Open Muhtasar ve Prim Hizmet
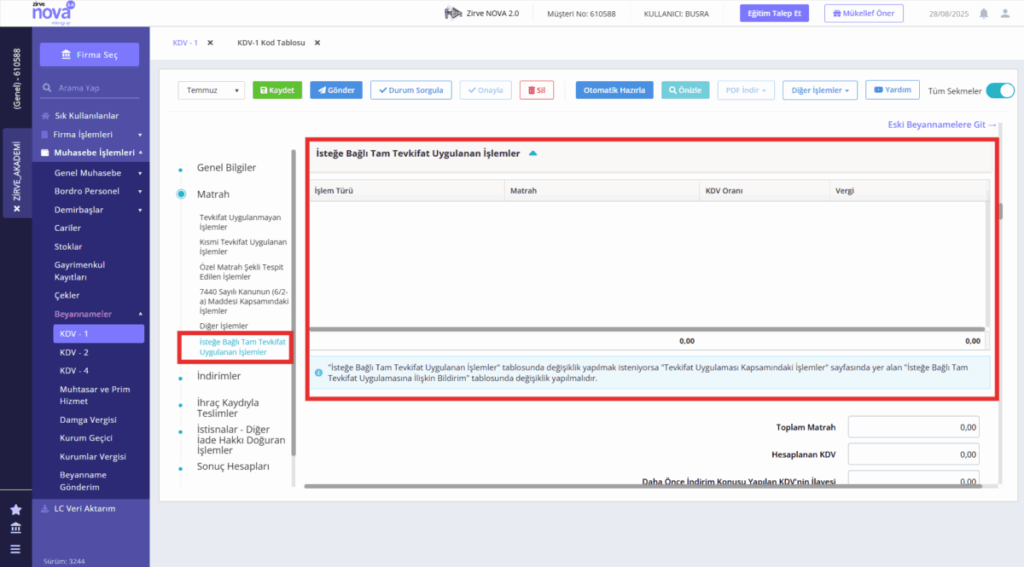 pyautogui.click(x=95, y=395)
